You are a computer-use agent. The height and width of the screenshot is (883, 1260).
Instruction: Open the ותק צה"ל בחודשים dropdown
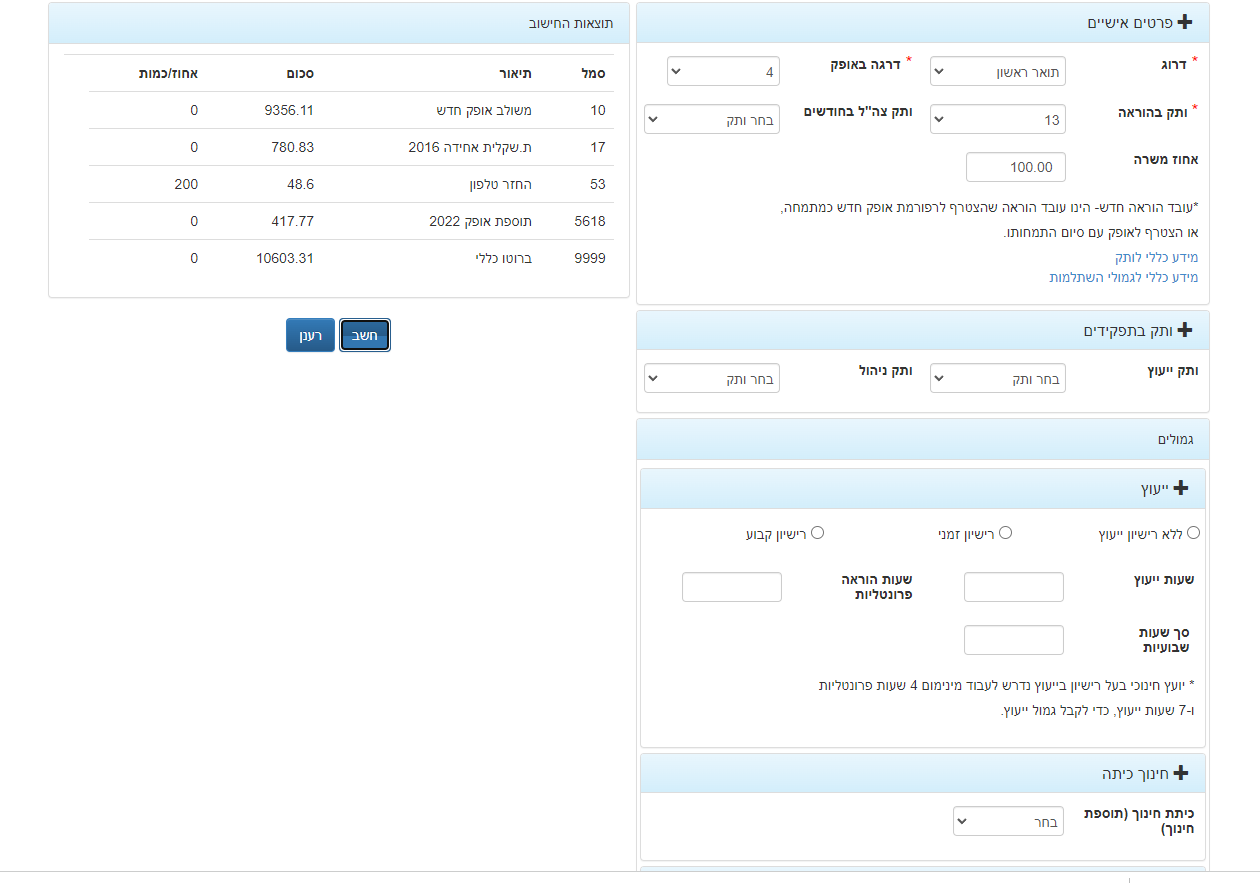click(x=712, y=119)
